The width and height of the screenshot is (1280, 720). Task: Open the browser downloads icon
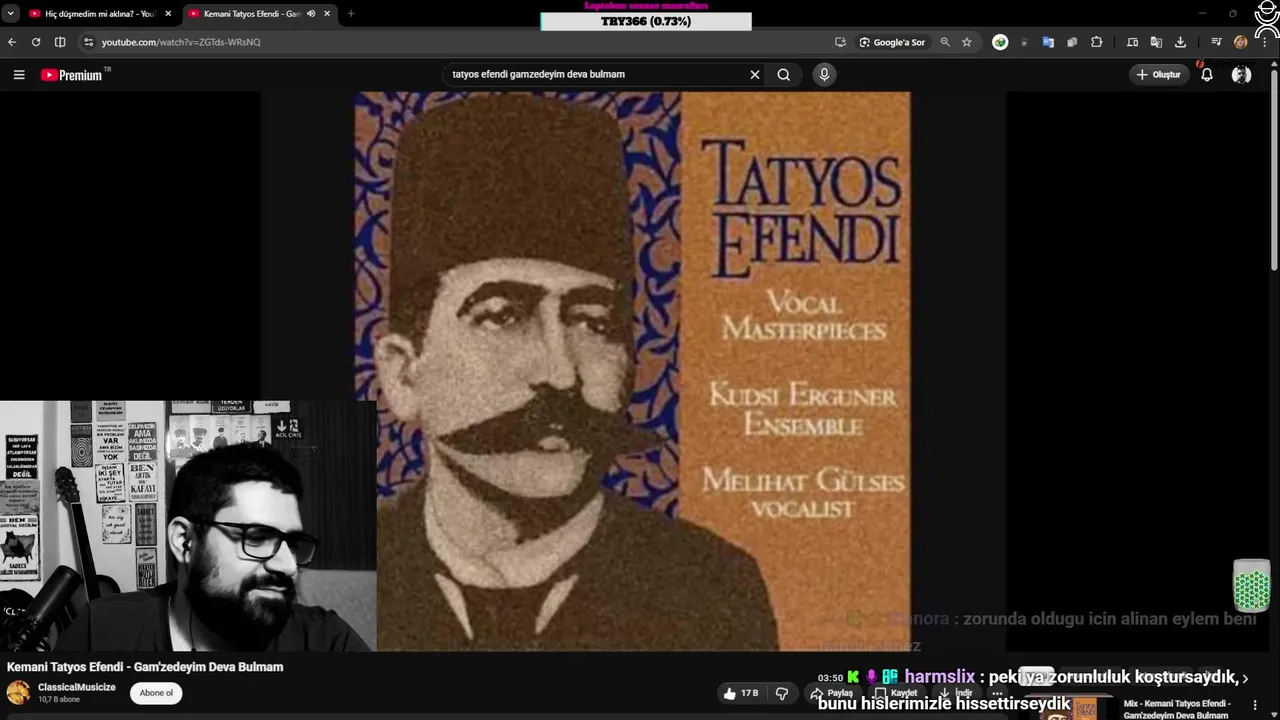(x=1180, y=42)
